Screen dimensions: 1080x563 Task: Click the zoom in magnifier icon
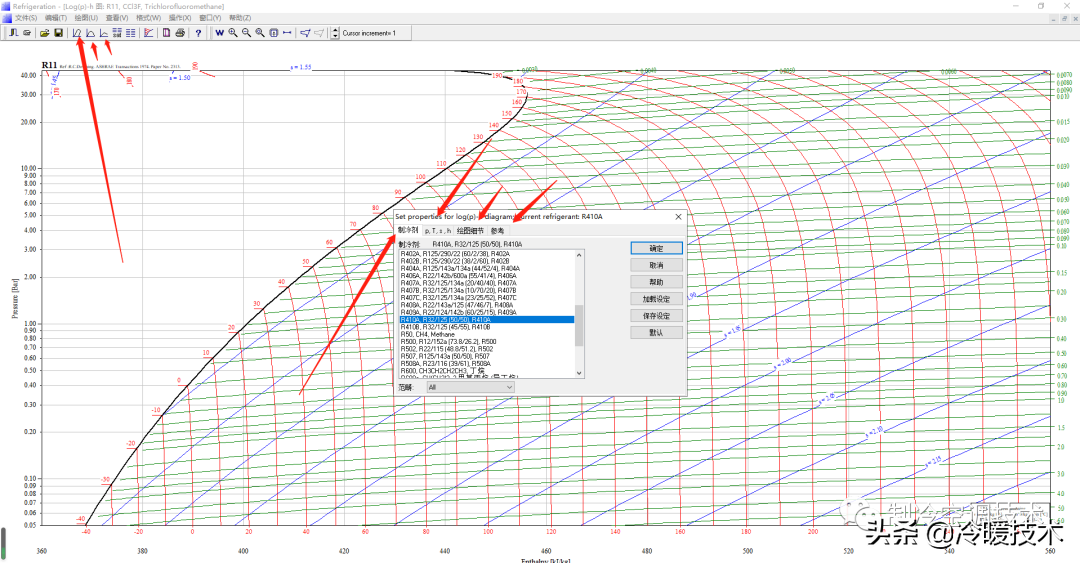pyautogui.click(x=233, y=33)
